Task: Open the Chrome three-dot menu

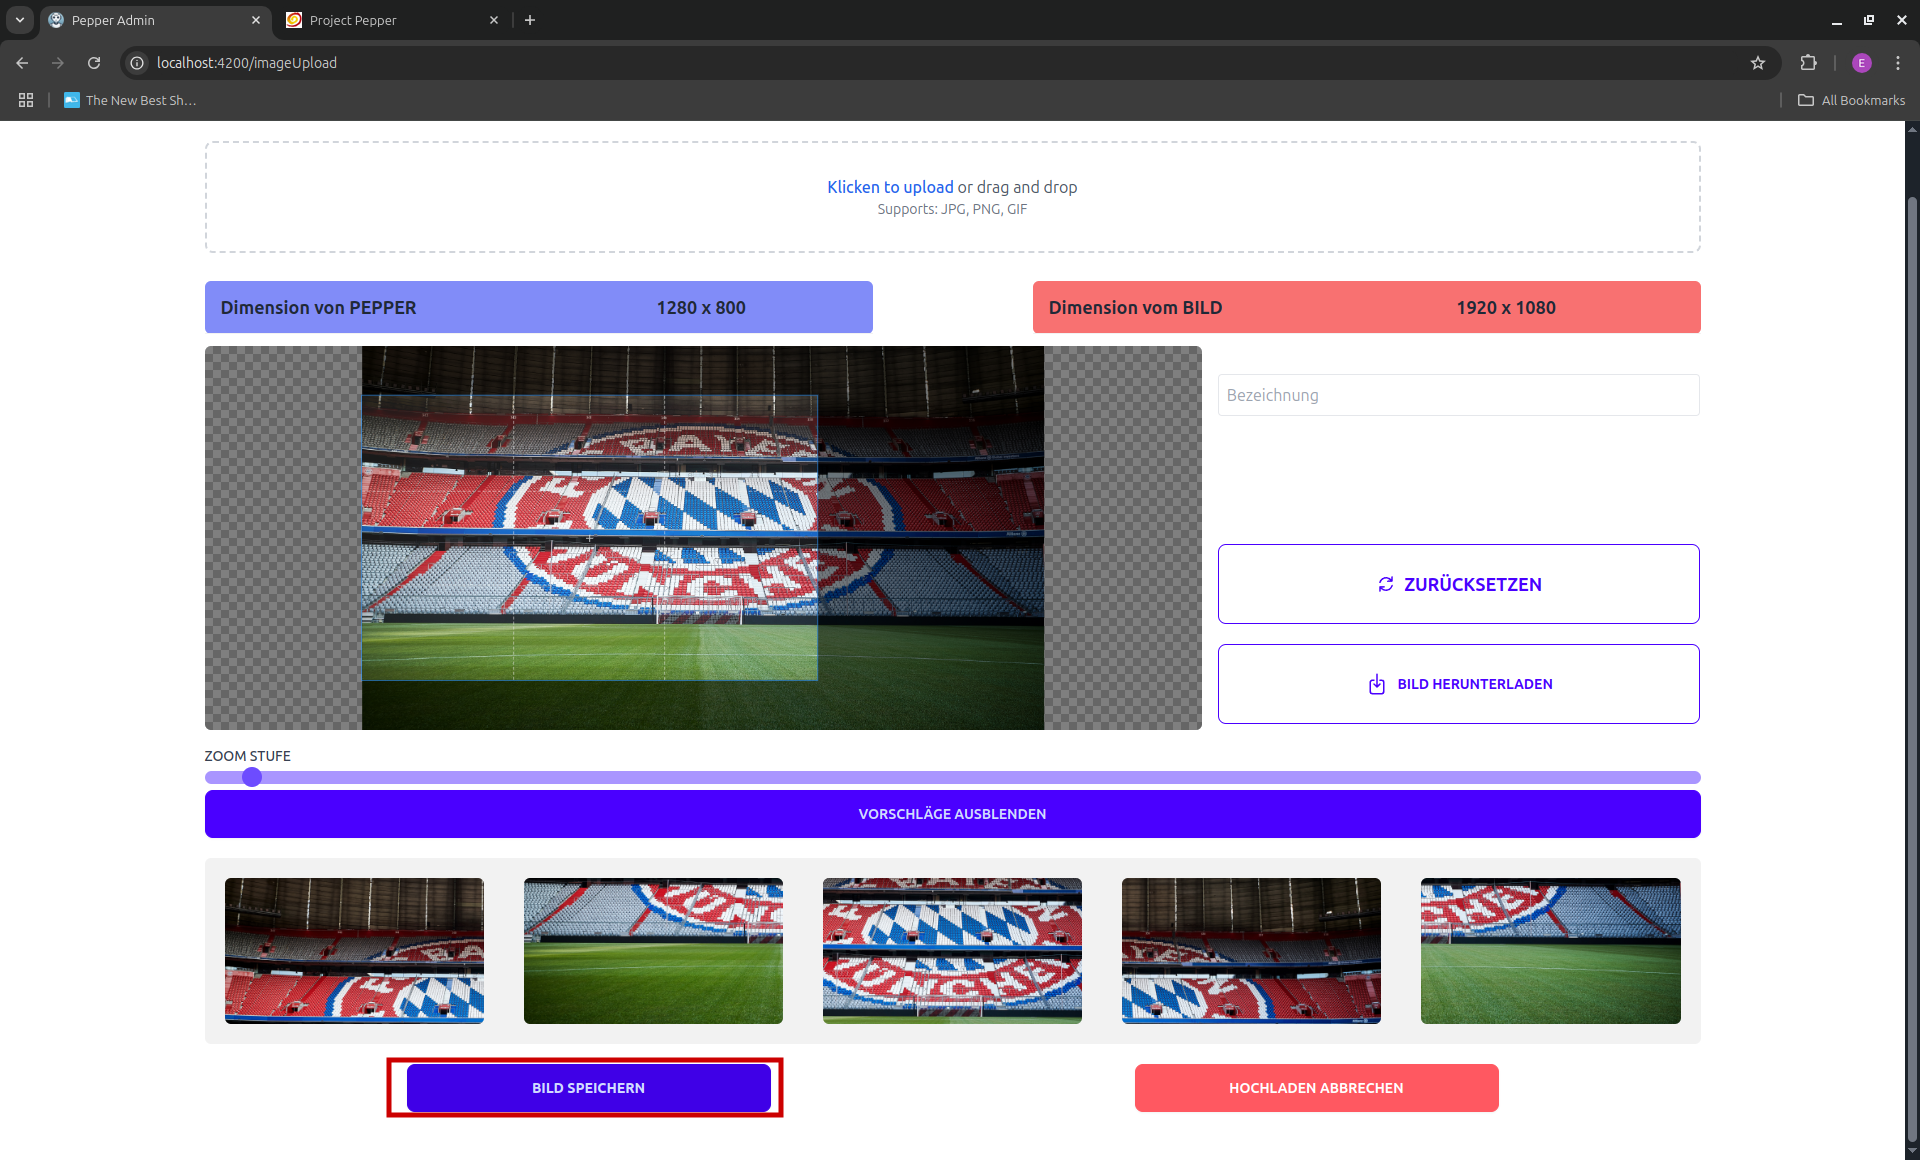Action: (1898, 63)
